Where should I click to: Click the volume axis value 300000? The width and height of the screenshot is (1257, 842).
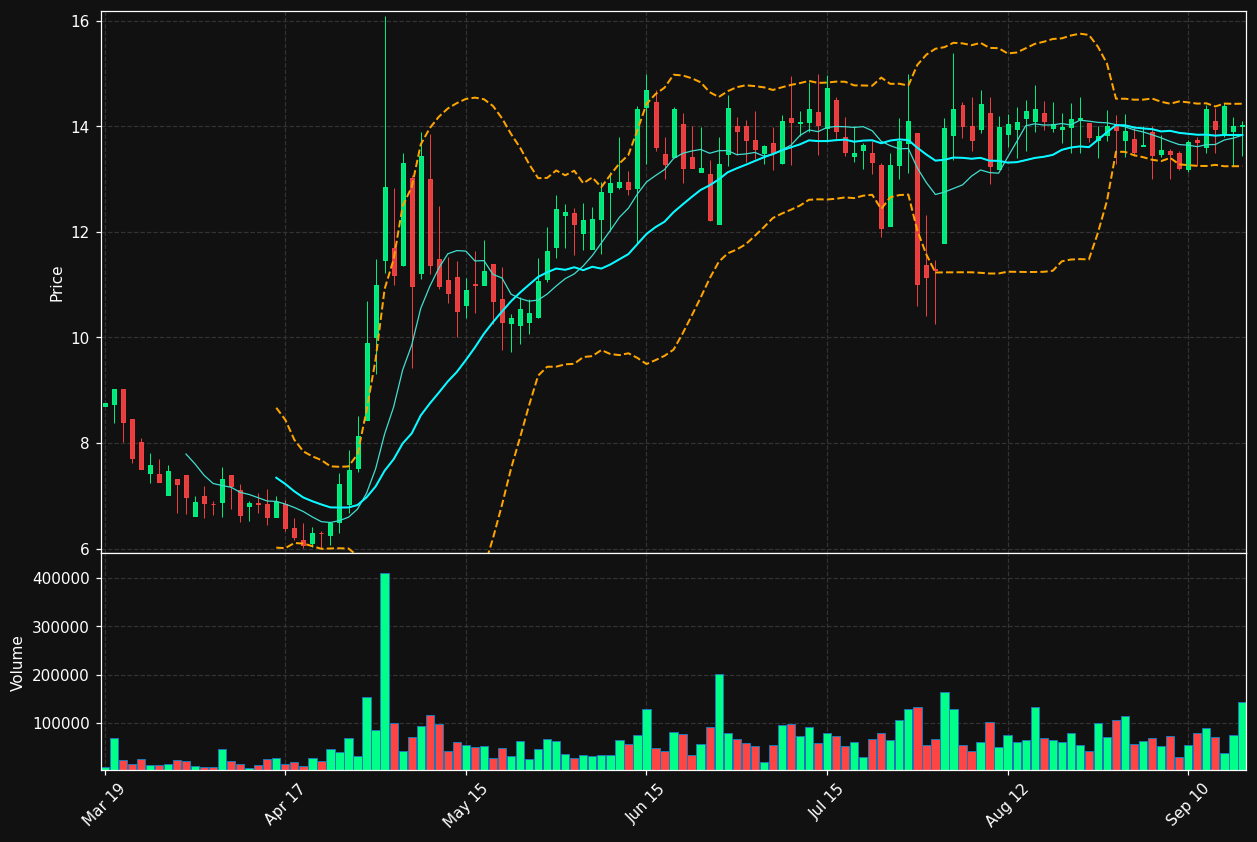tap(63, 627)
